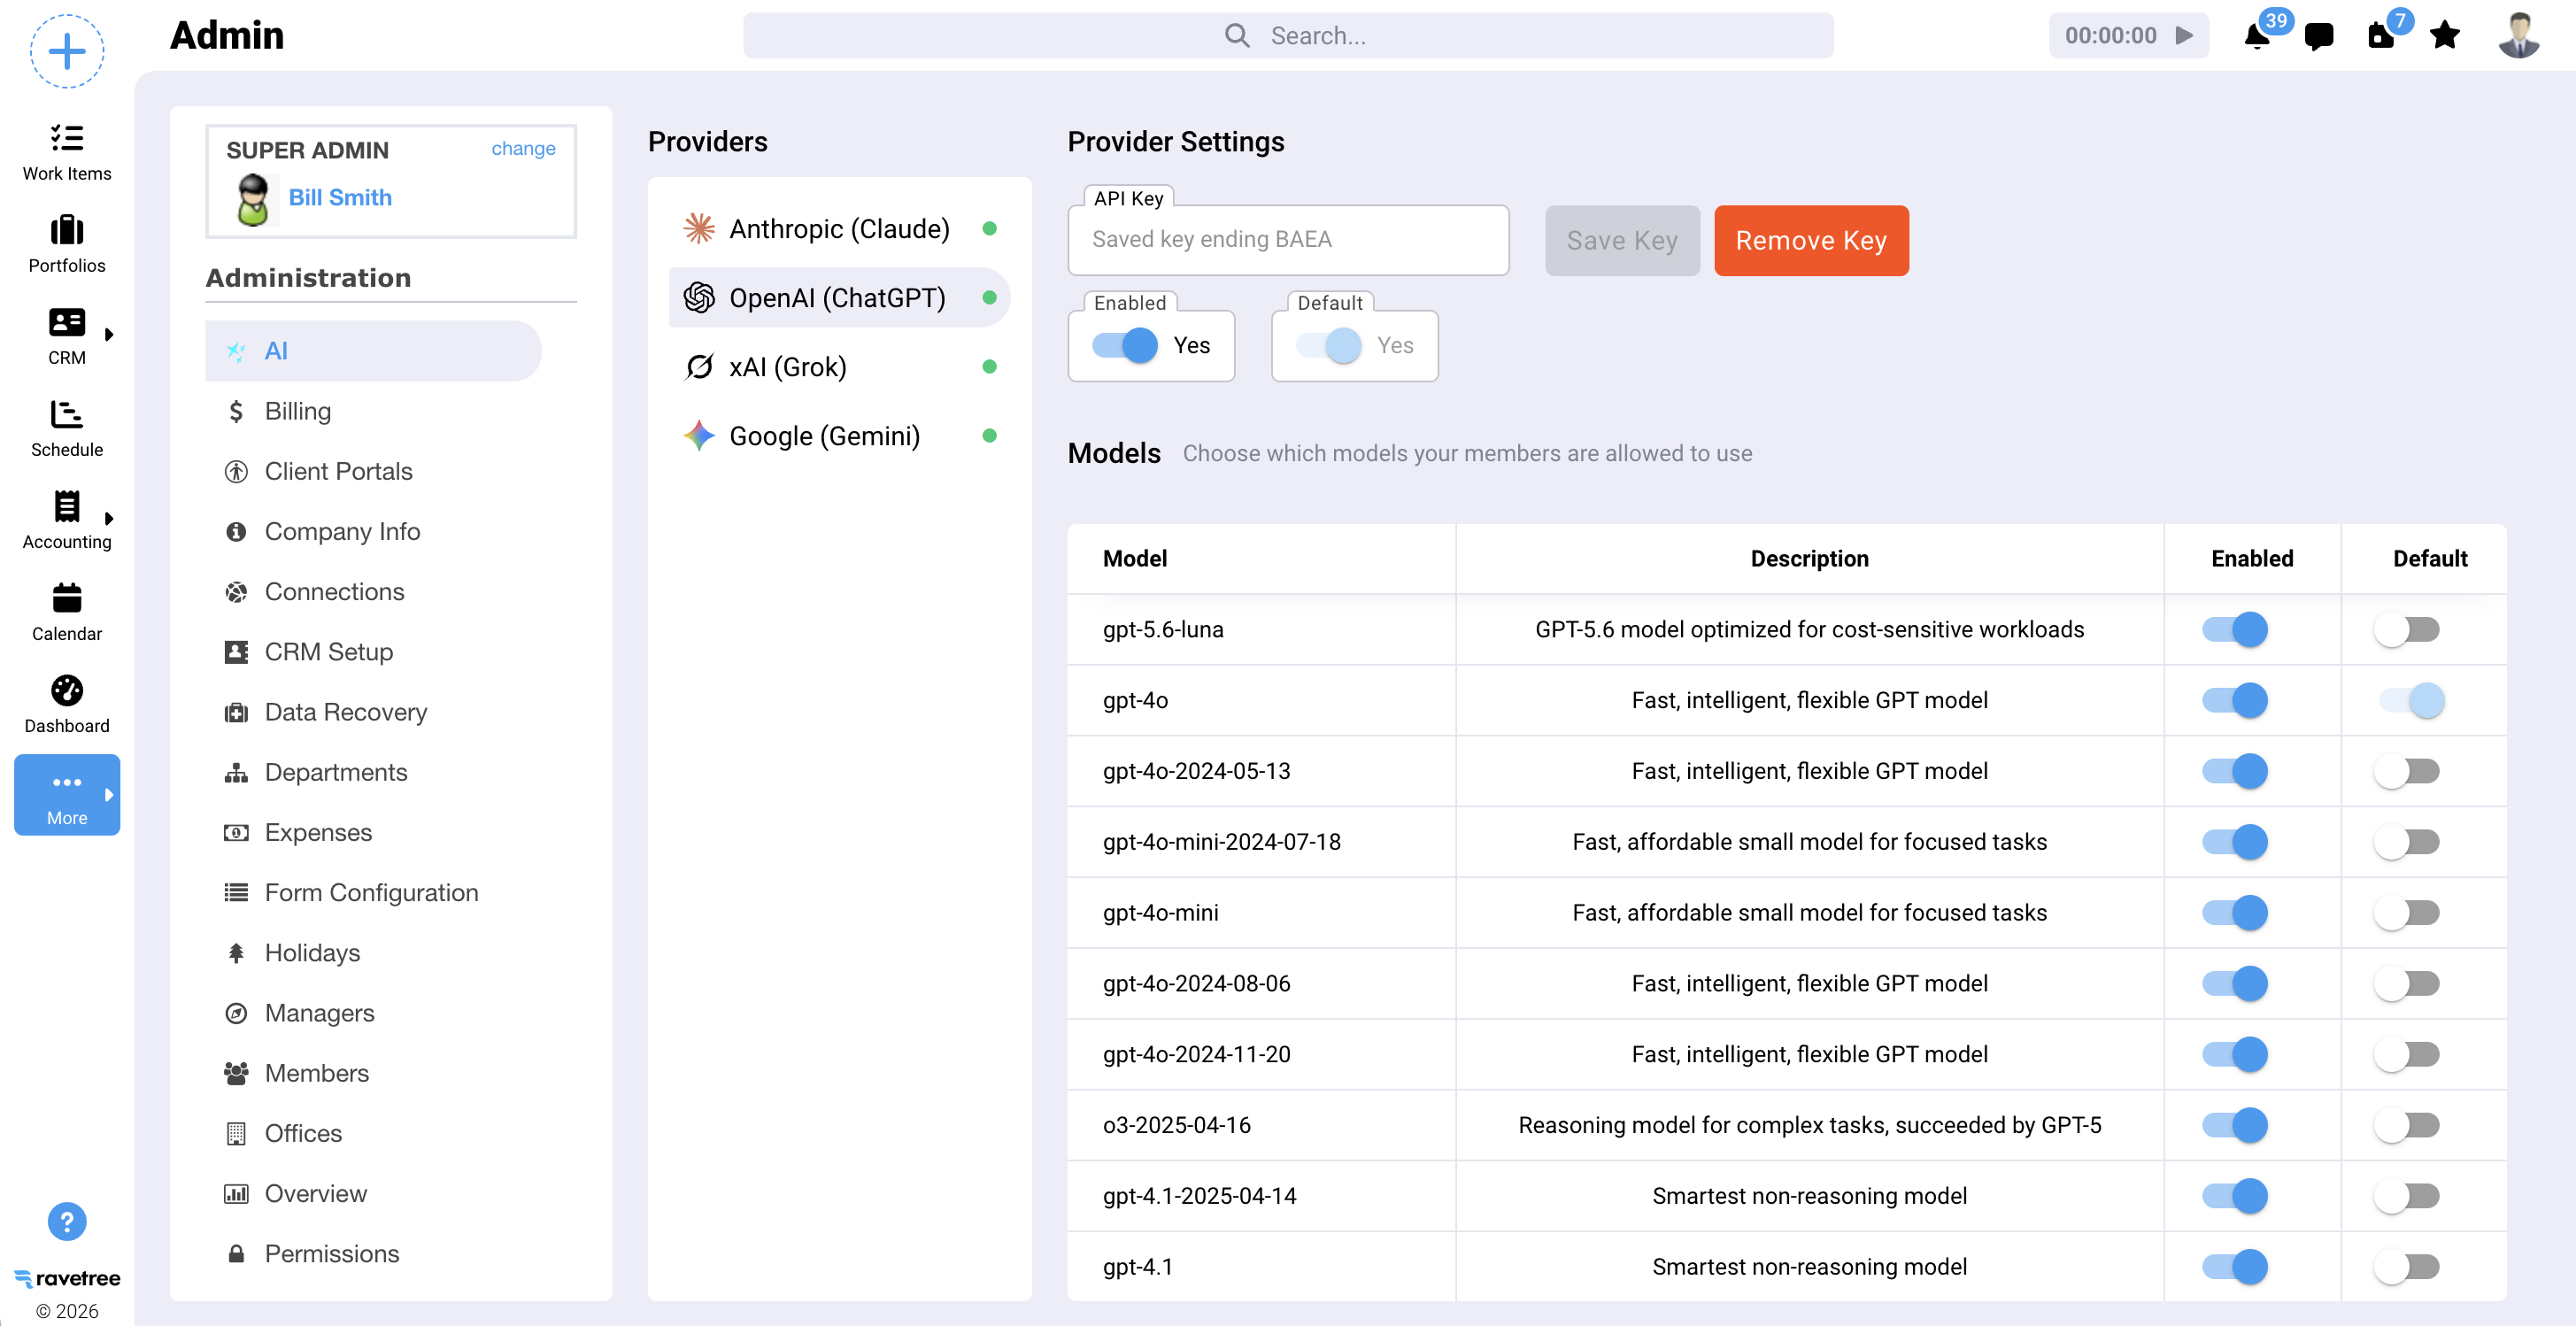Toggle the provider Enabled switch

1125,345
